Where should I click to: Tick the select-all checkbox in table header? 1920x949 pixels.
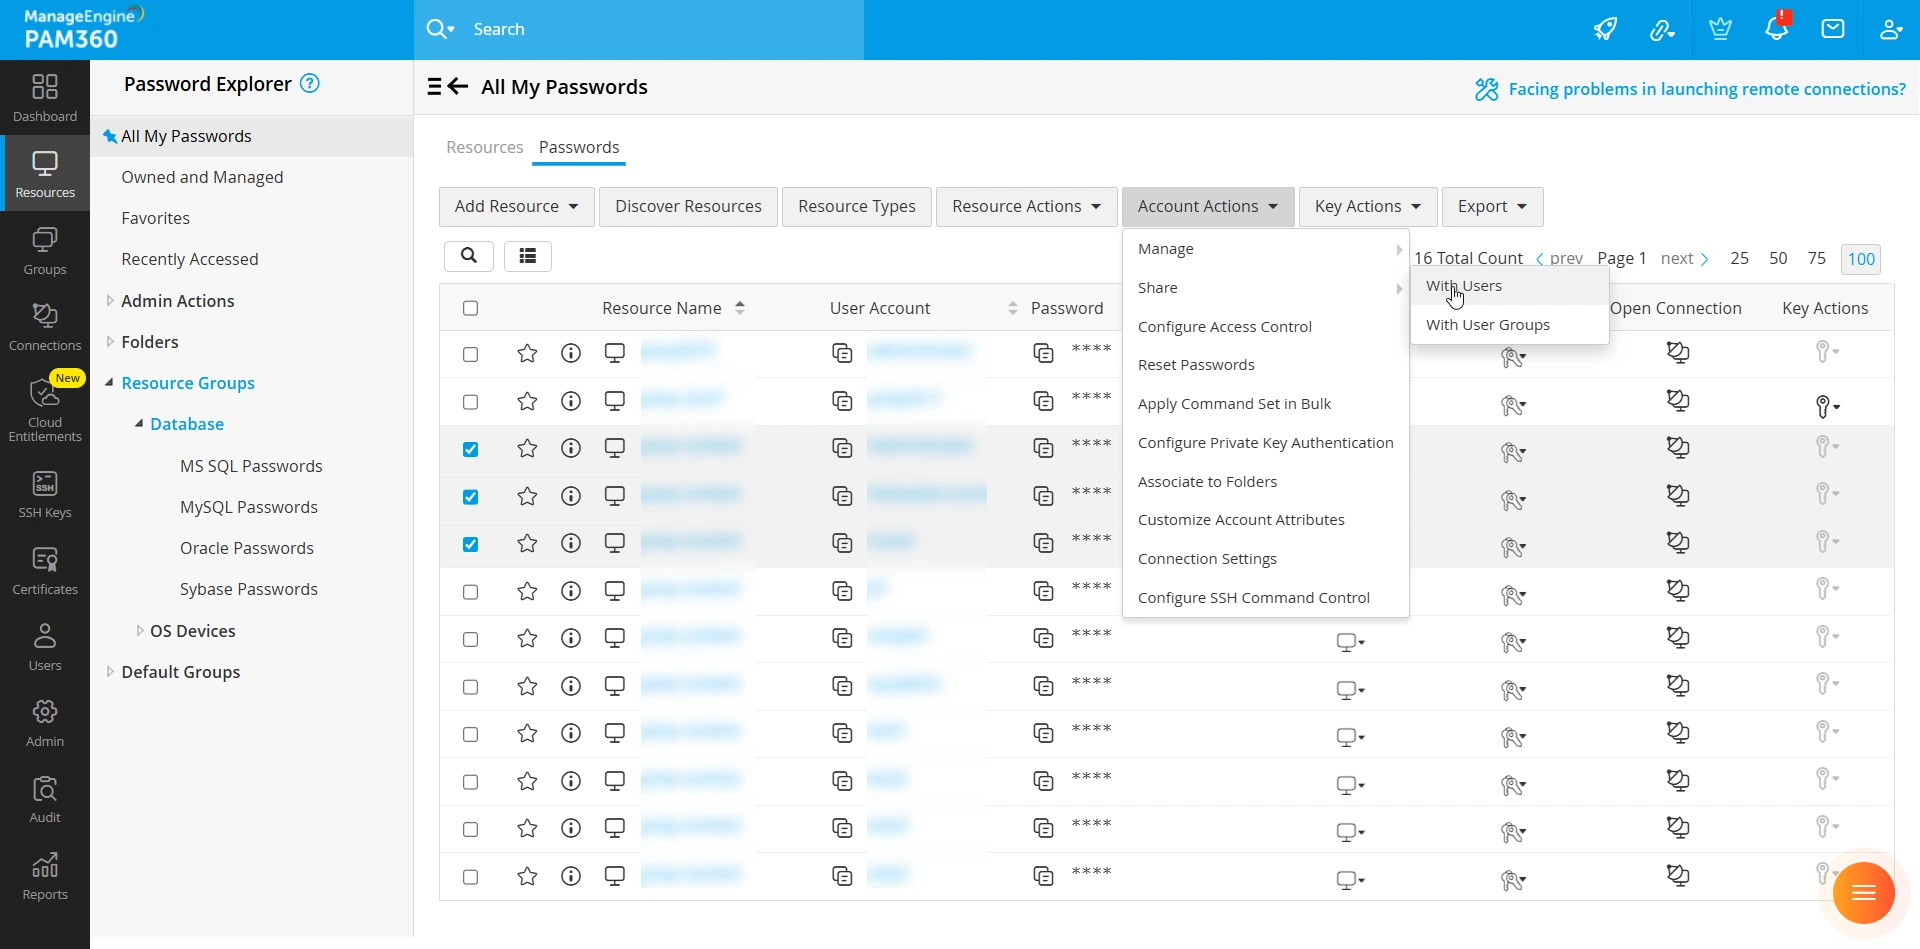click(x=471, y=308)
